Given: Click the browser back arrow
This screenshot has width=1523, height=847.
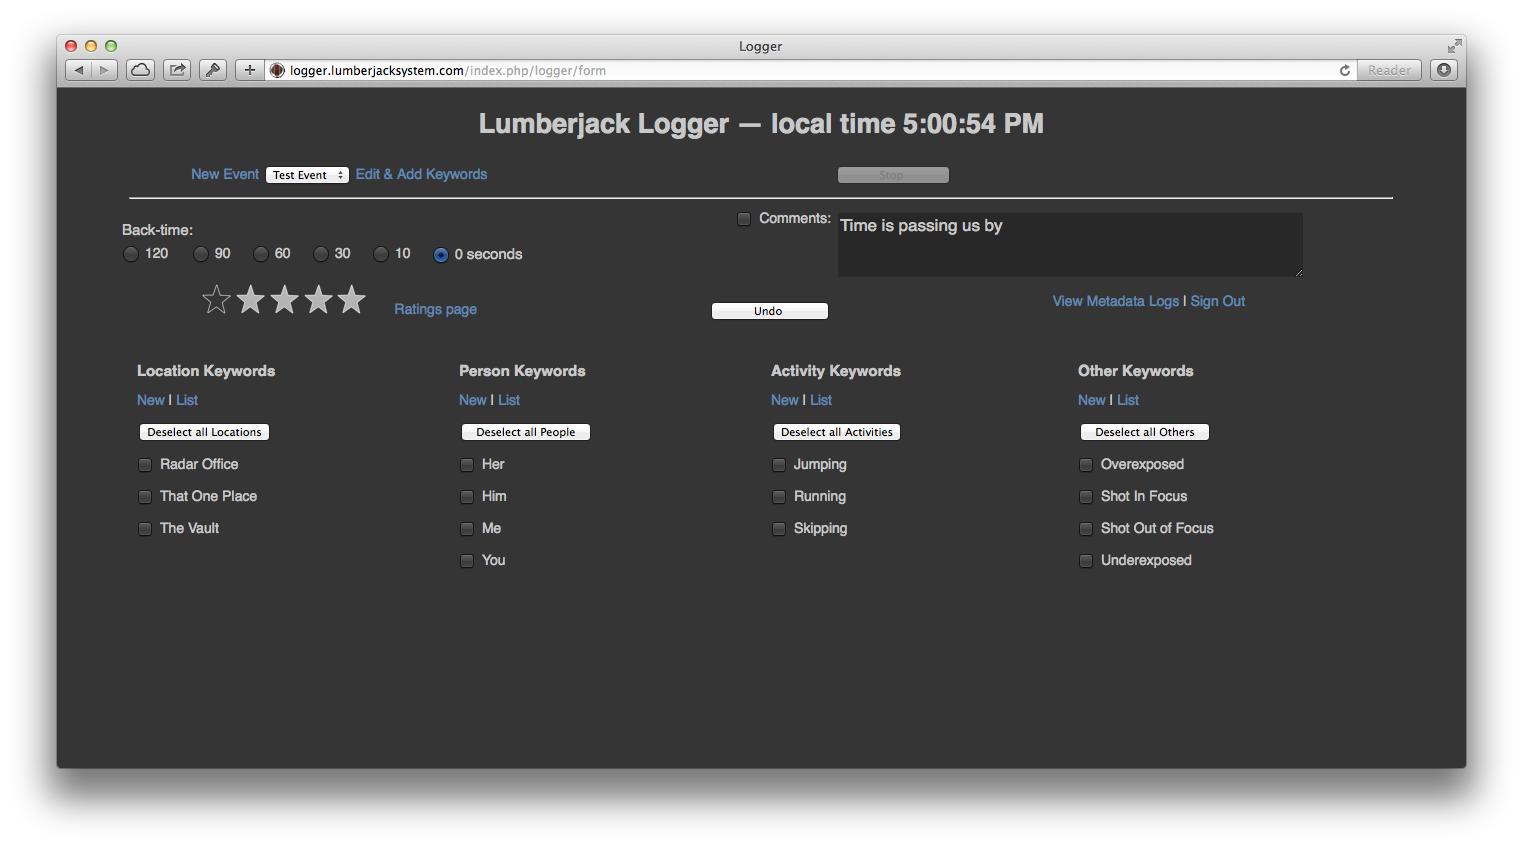Looking at the screenshot, I should pos(78,70).
